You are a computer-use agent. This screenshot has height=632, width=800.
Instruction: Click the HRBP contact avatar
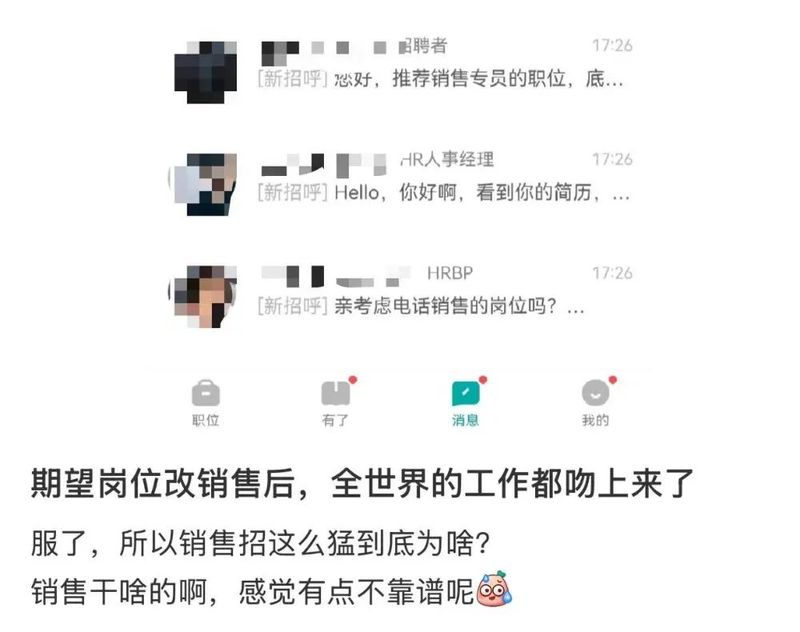(x=205, y=297)
